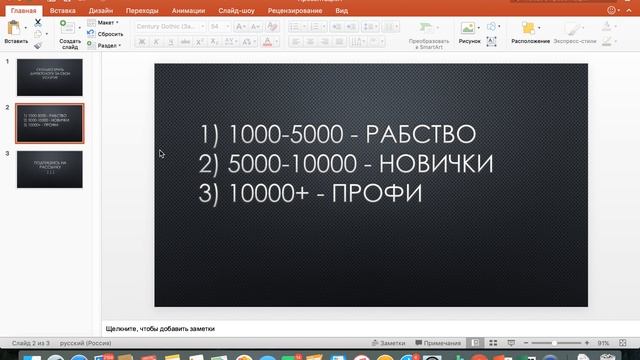
Task: Switch to the Вид tab
Action: (x=342, y=11)
